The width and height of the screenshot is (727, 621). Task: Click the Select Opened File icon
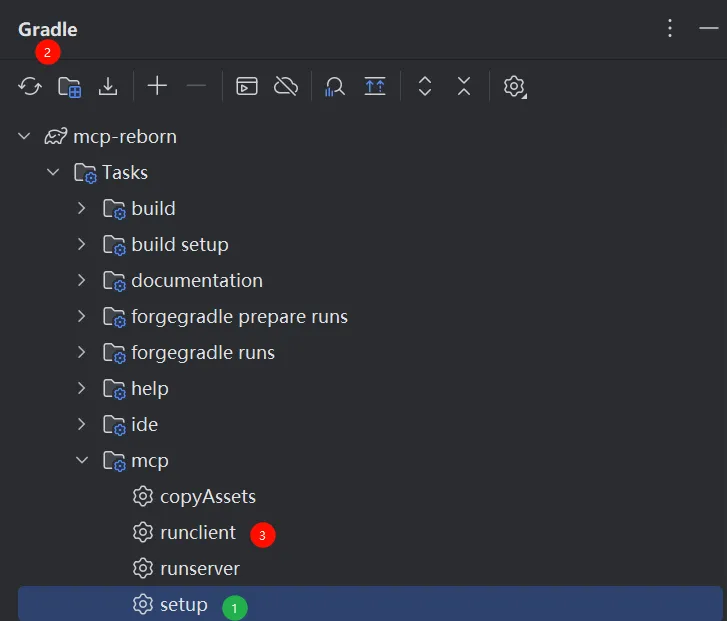click(375, 87)
